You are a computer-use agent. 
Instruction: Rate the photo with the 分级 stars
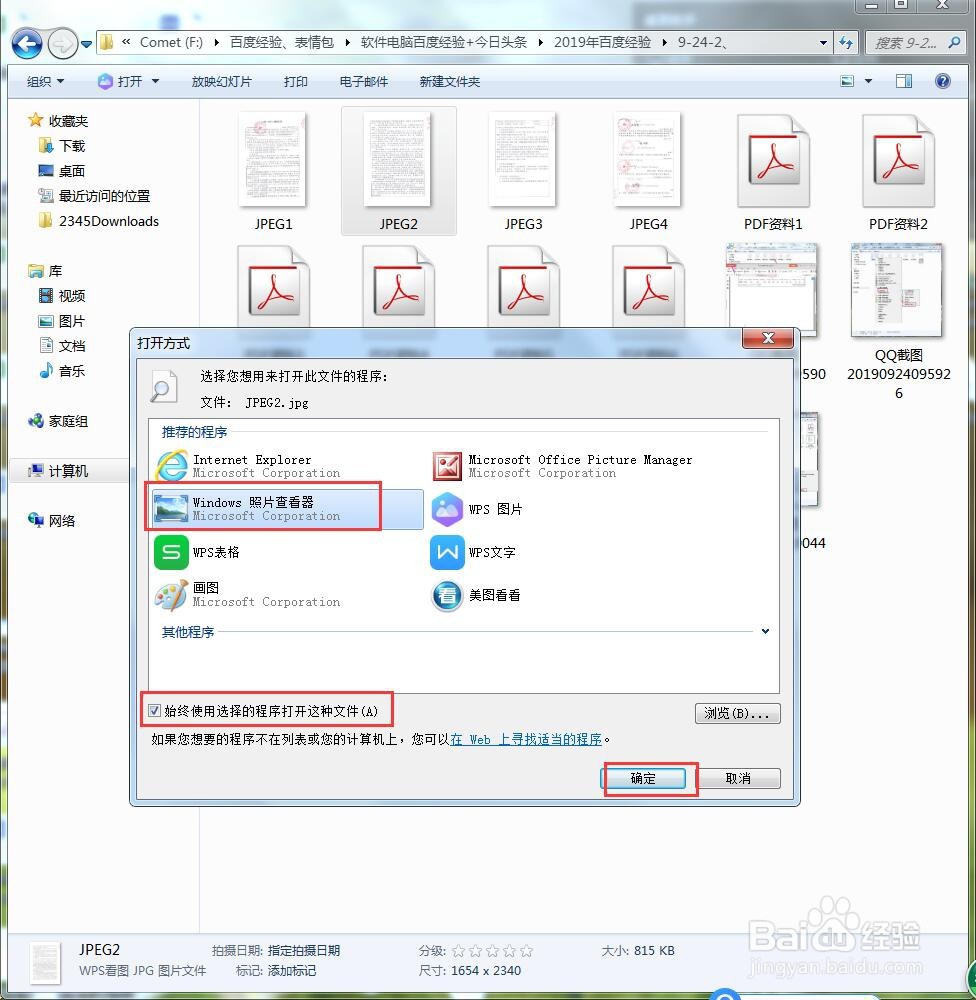point(489,951)
